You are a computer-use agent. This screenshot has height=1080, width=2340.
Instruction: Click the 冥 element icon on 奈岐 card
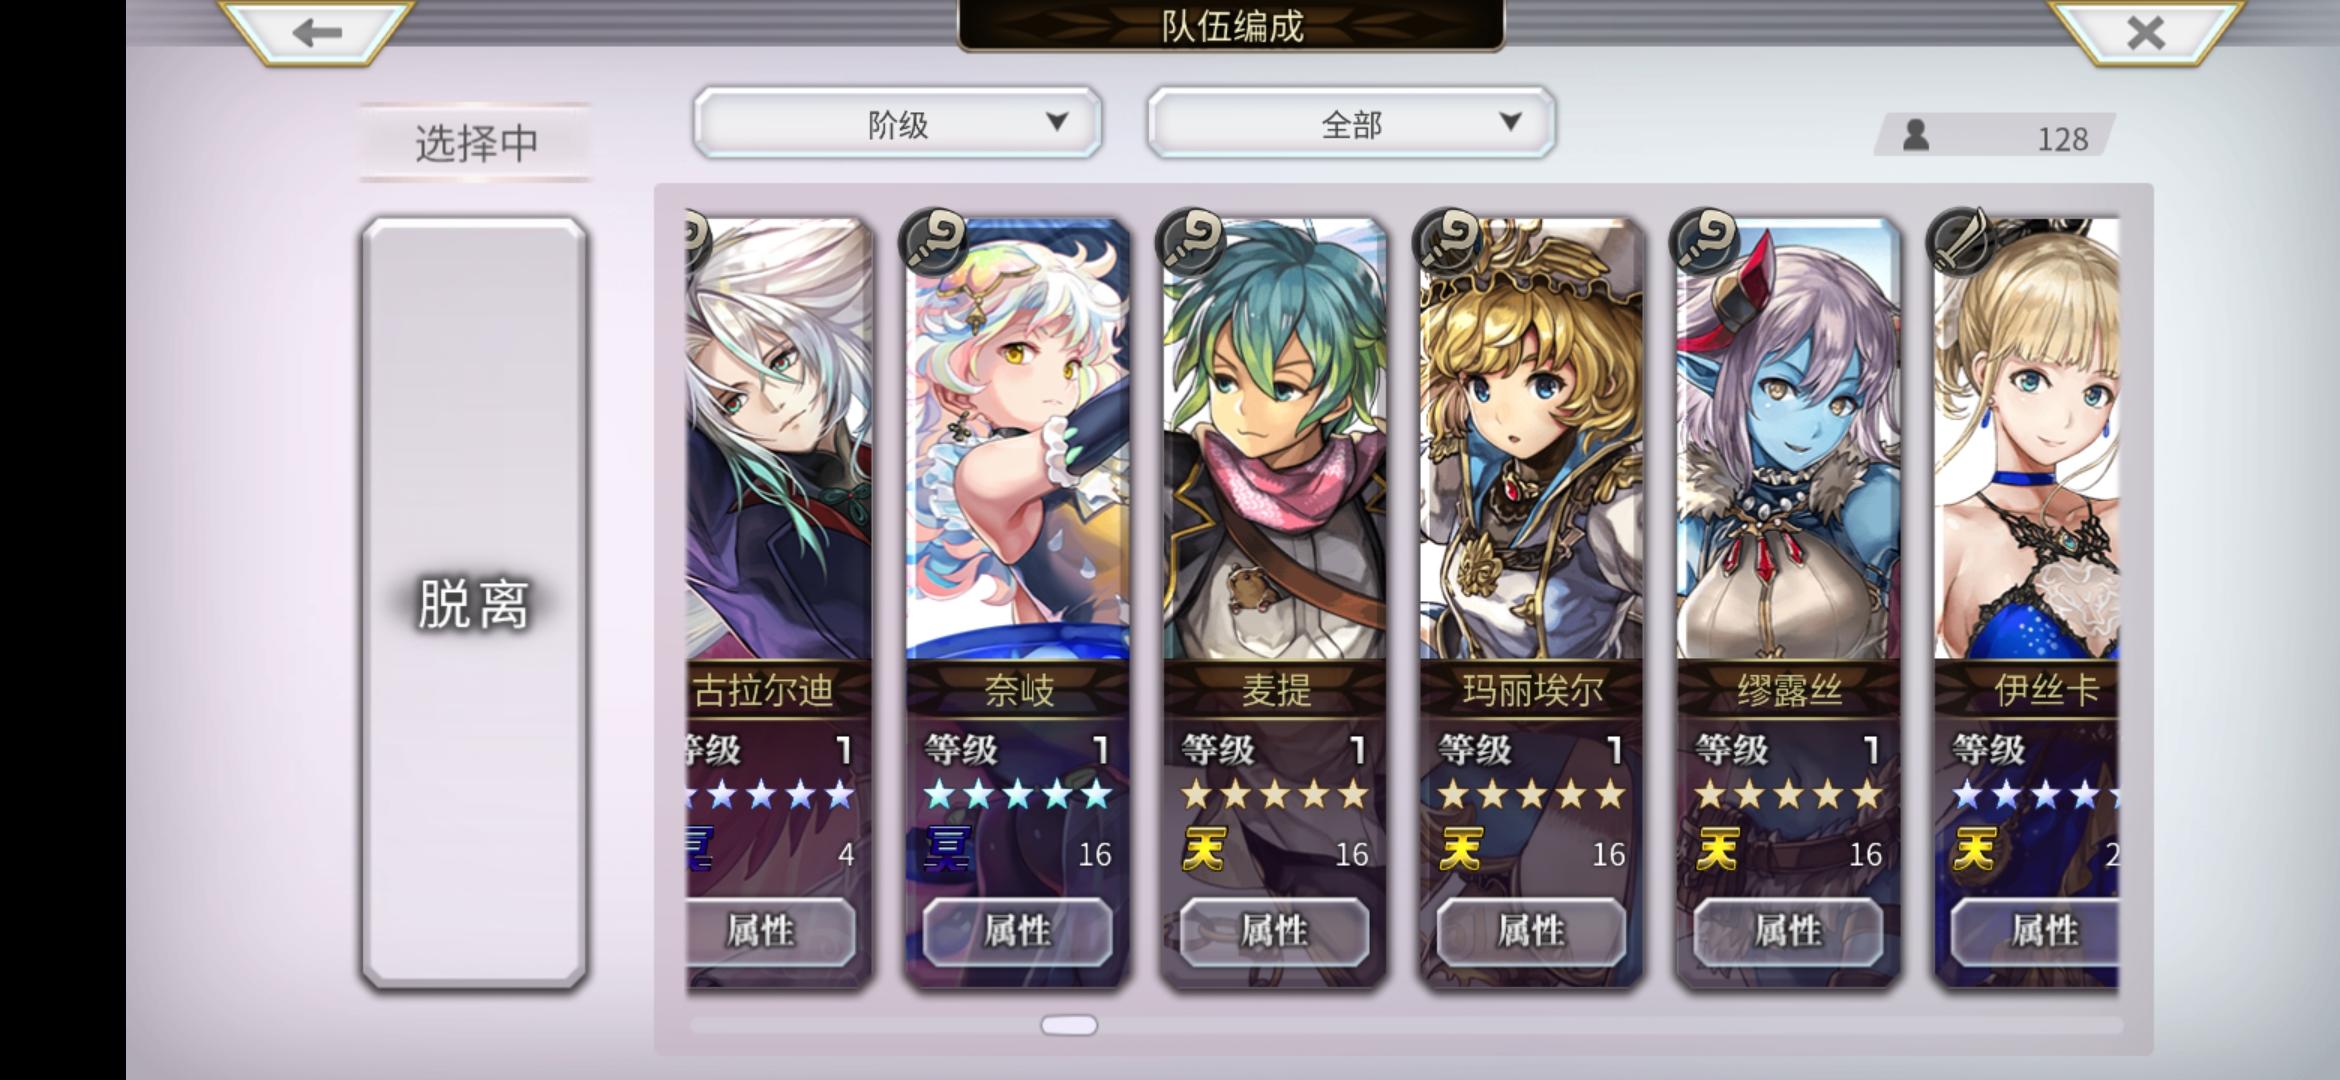click(x=947, y=851)
